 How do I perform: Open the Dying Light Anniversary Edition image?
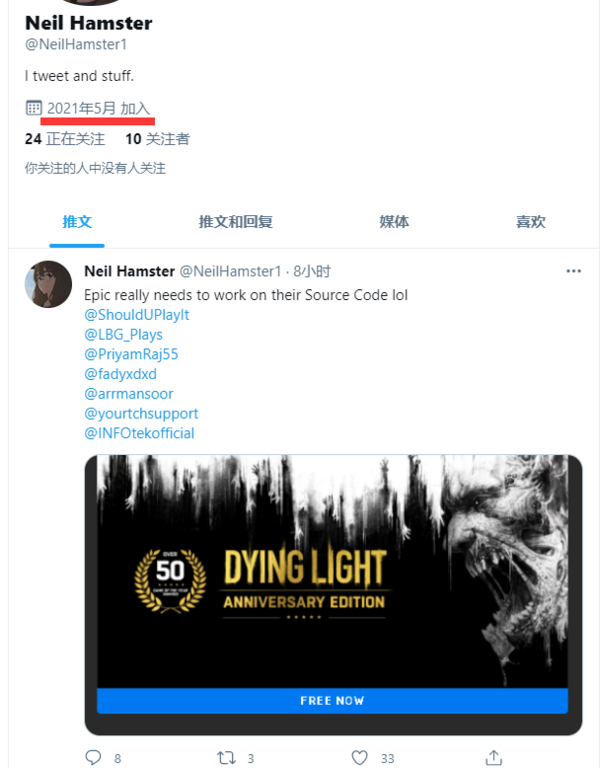click(x=333, y=571)
